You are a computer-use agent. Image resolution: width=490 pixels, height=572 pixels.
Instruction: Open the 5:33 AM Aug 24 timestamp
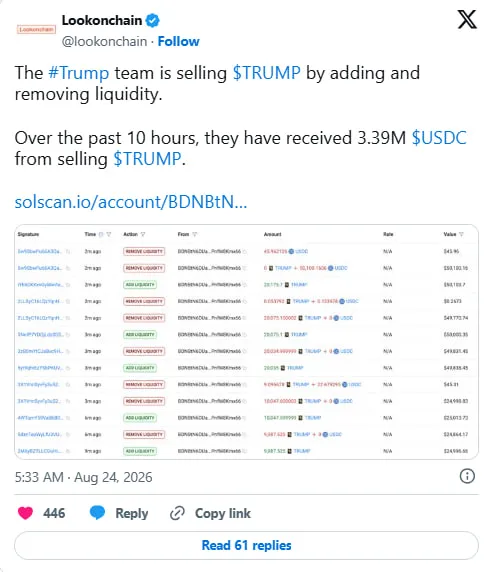[x=84, y=477]
